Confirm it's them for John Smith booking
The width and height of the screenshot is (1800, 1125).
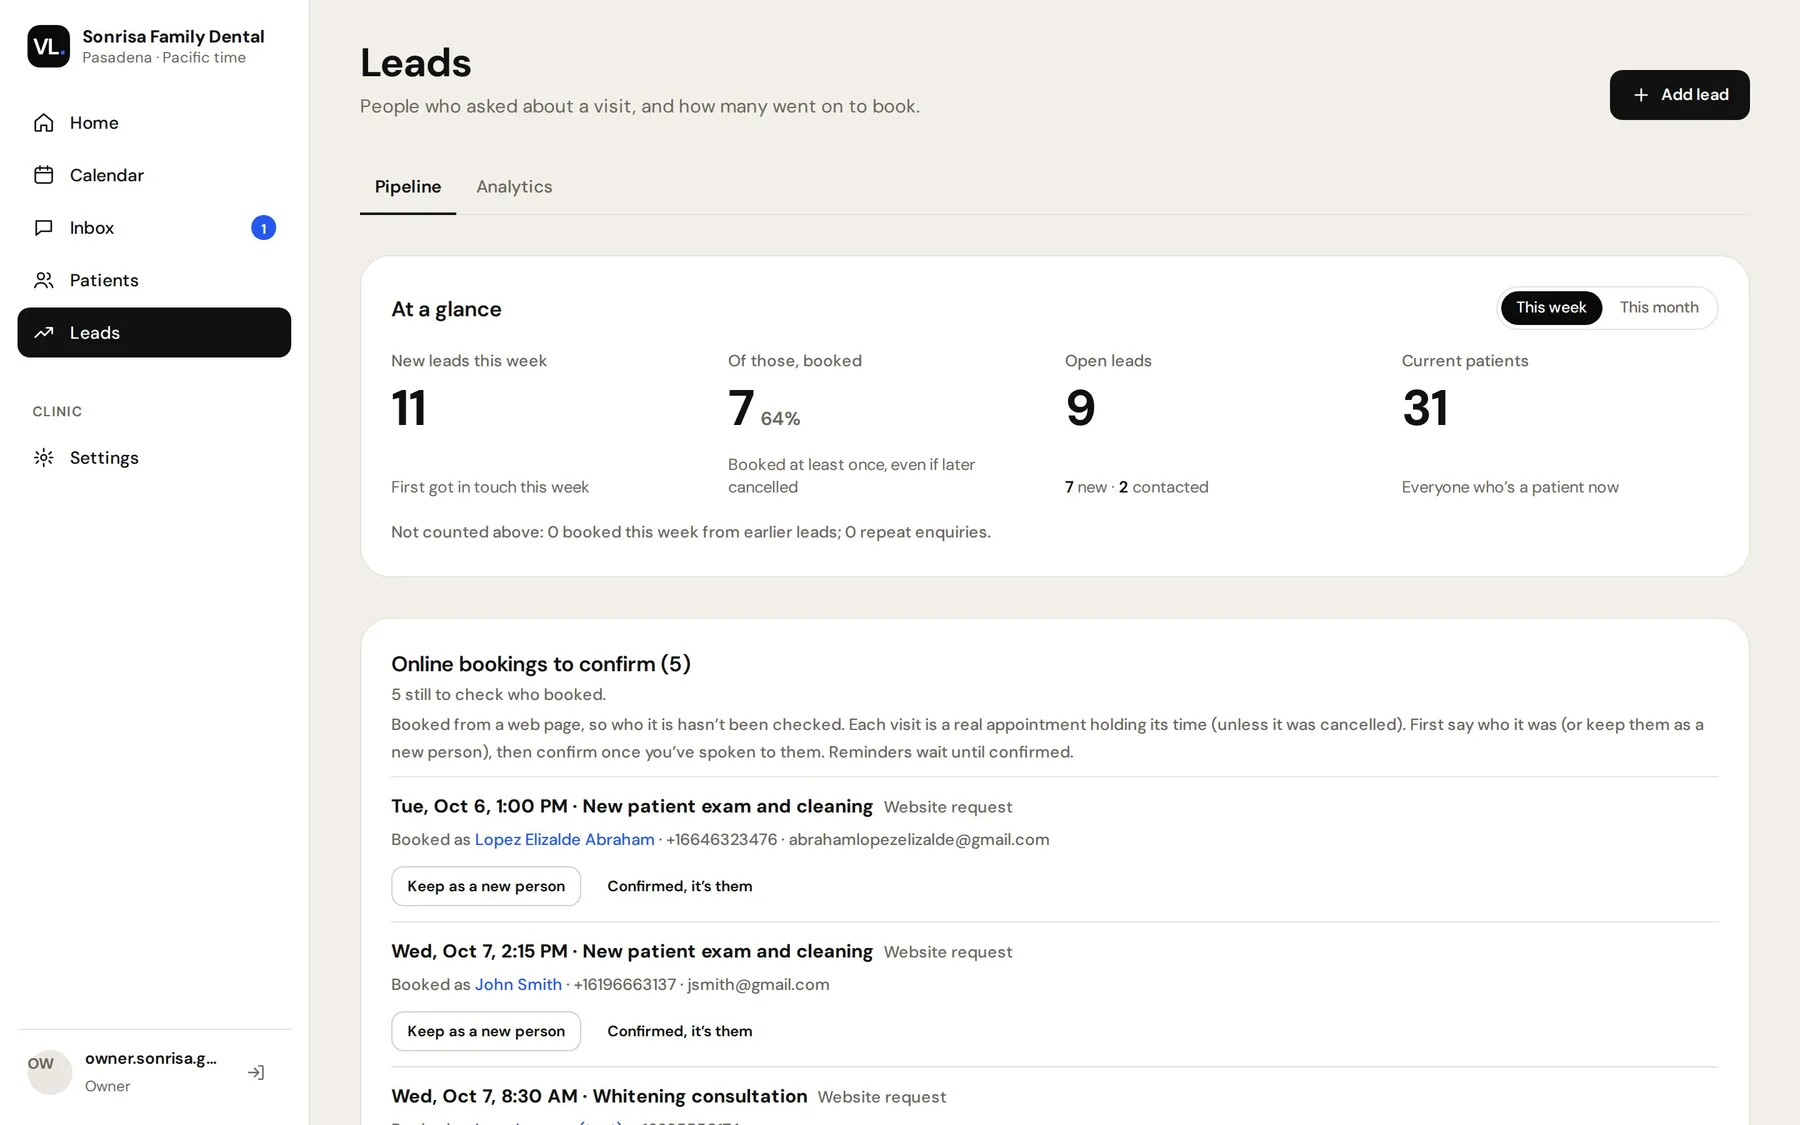680,1031
